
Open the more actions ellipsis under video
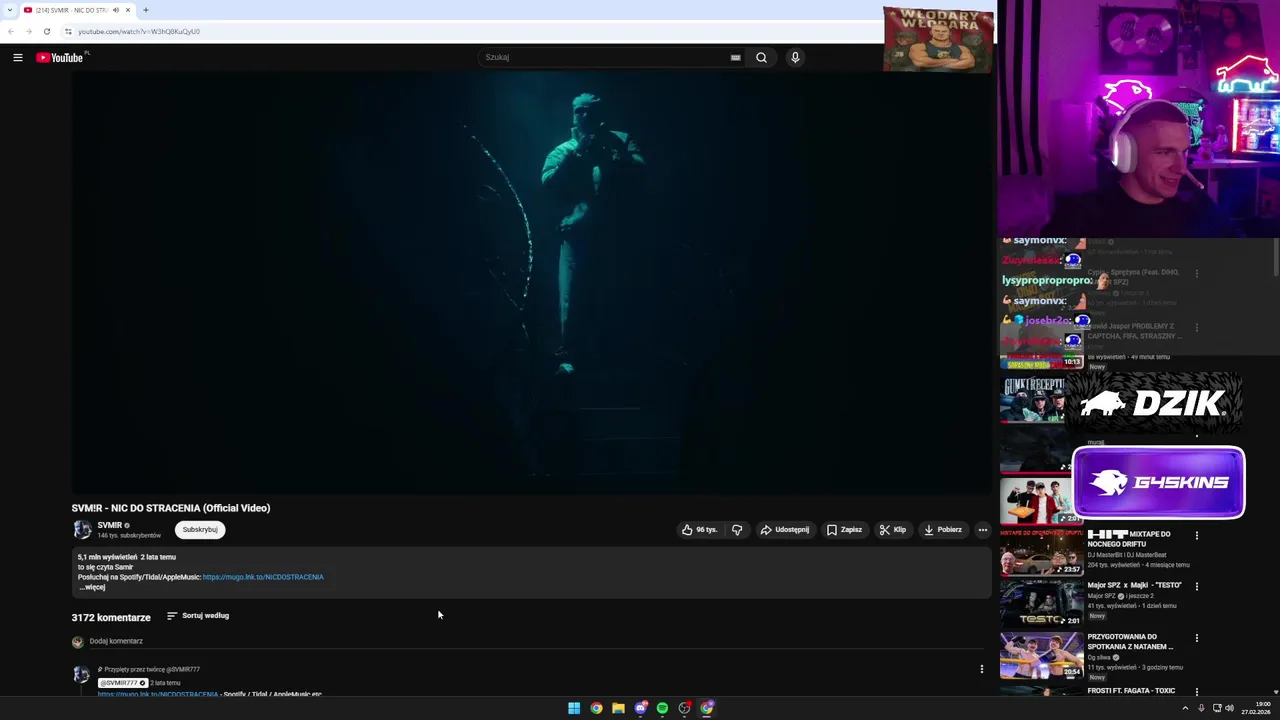(x=982, y=530)
